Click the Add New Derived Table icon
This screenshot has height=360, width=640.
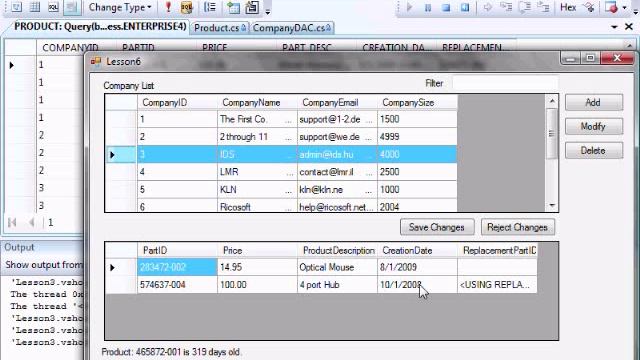pos(252,7)
